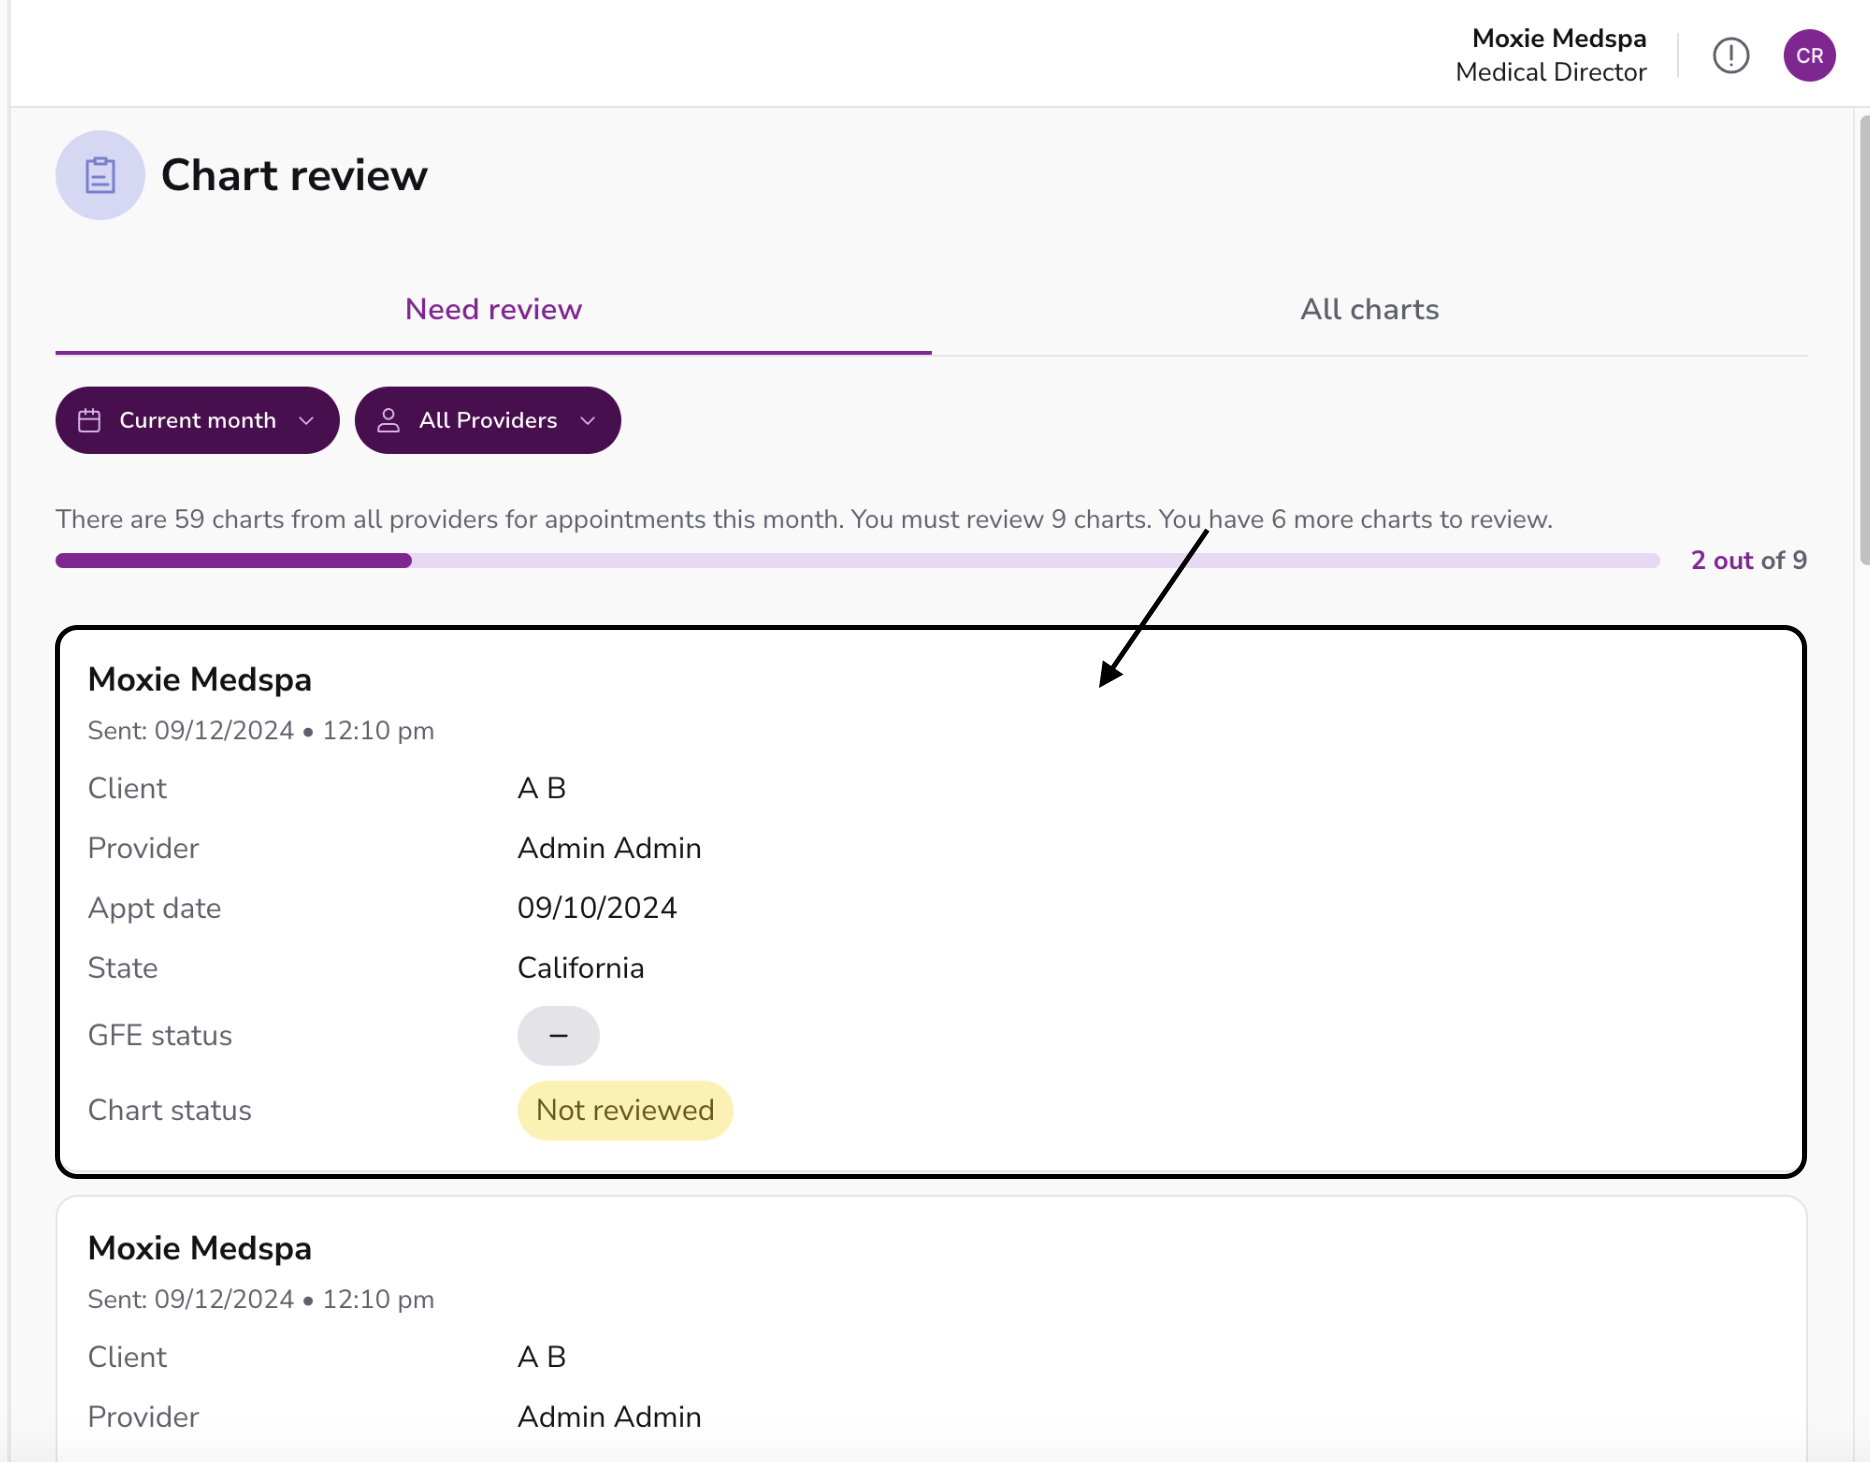The height and width of the screenshot is (1462, 1870).
Task: Click the '2 out of 9' progress count
Action: (1749, 560)
